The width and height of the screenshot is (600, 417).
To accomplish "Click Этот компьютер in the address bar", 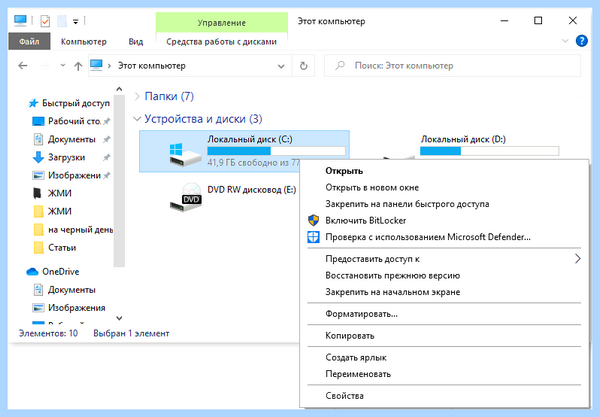I will [152, 65].
